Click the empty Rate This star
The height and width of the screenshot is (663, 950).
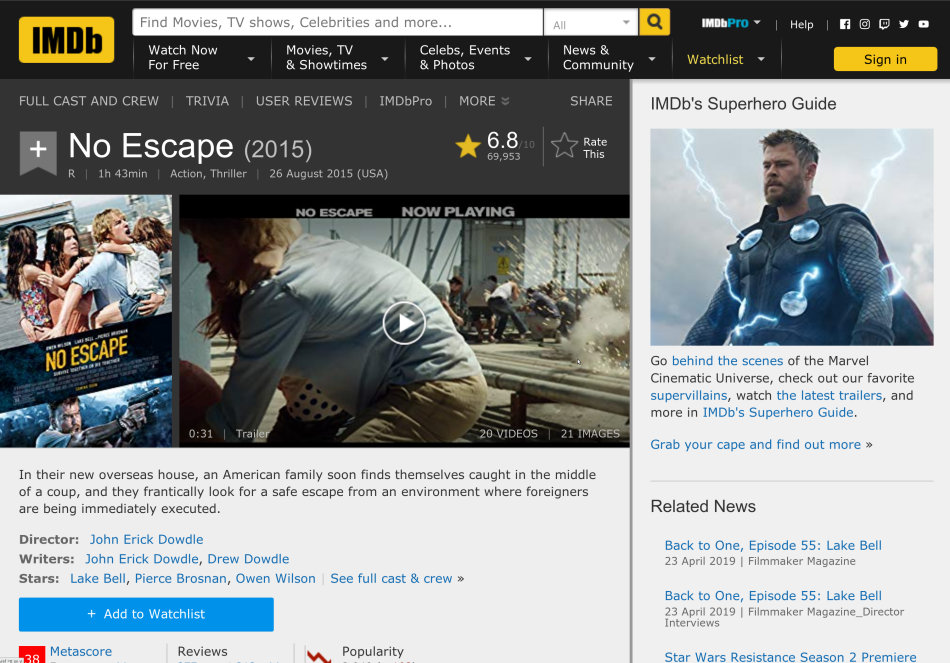[x=564, y=146]
